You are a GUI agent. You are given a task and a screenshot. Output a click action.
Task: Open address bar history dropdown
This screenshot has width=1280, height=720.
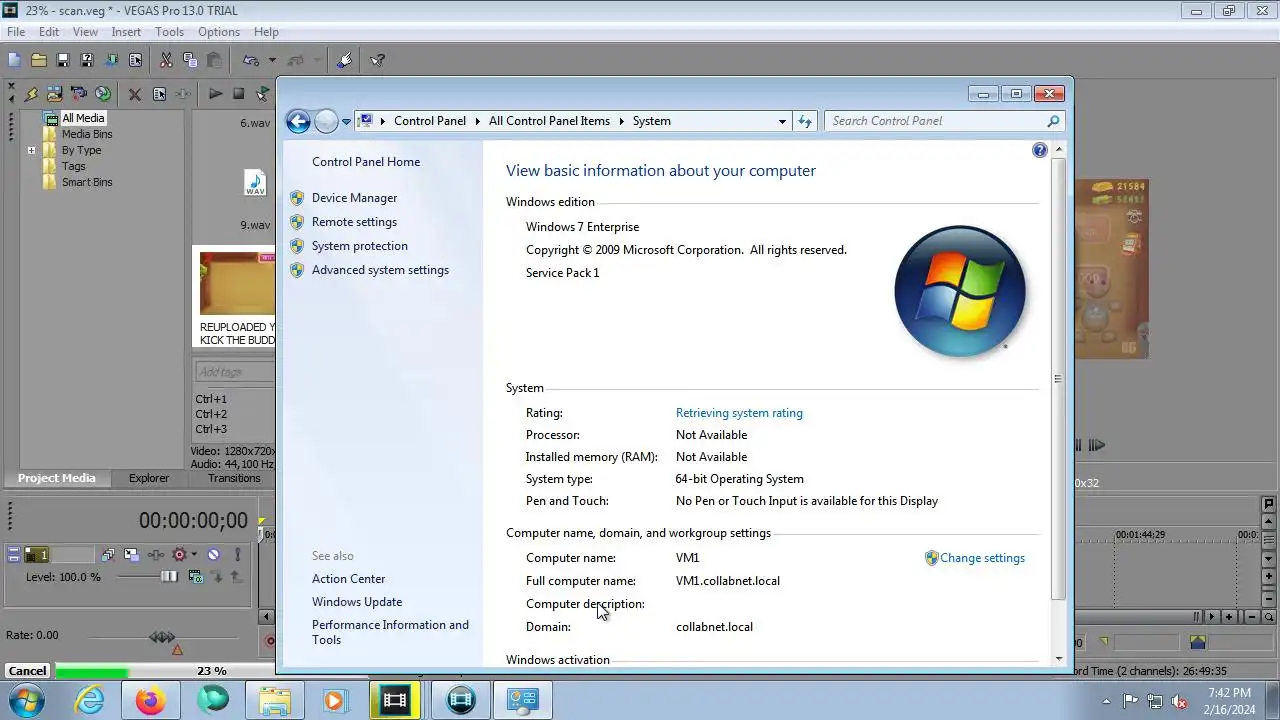(782, 121)
